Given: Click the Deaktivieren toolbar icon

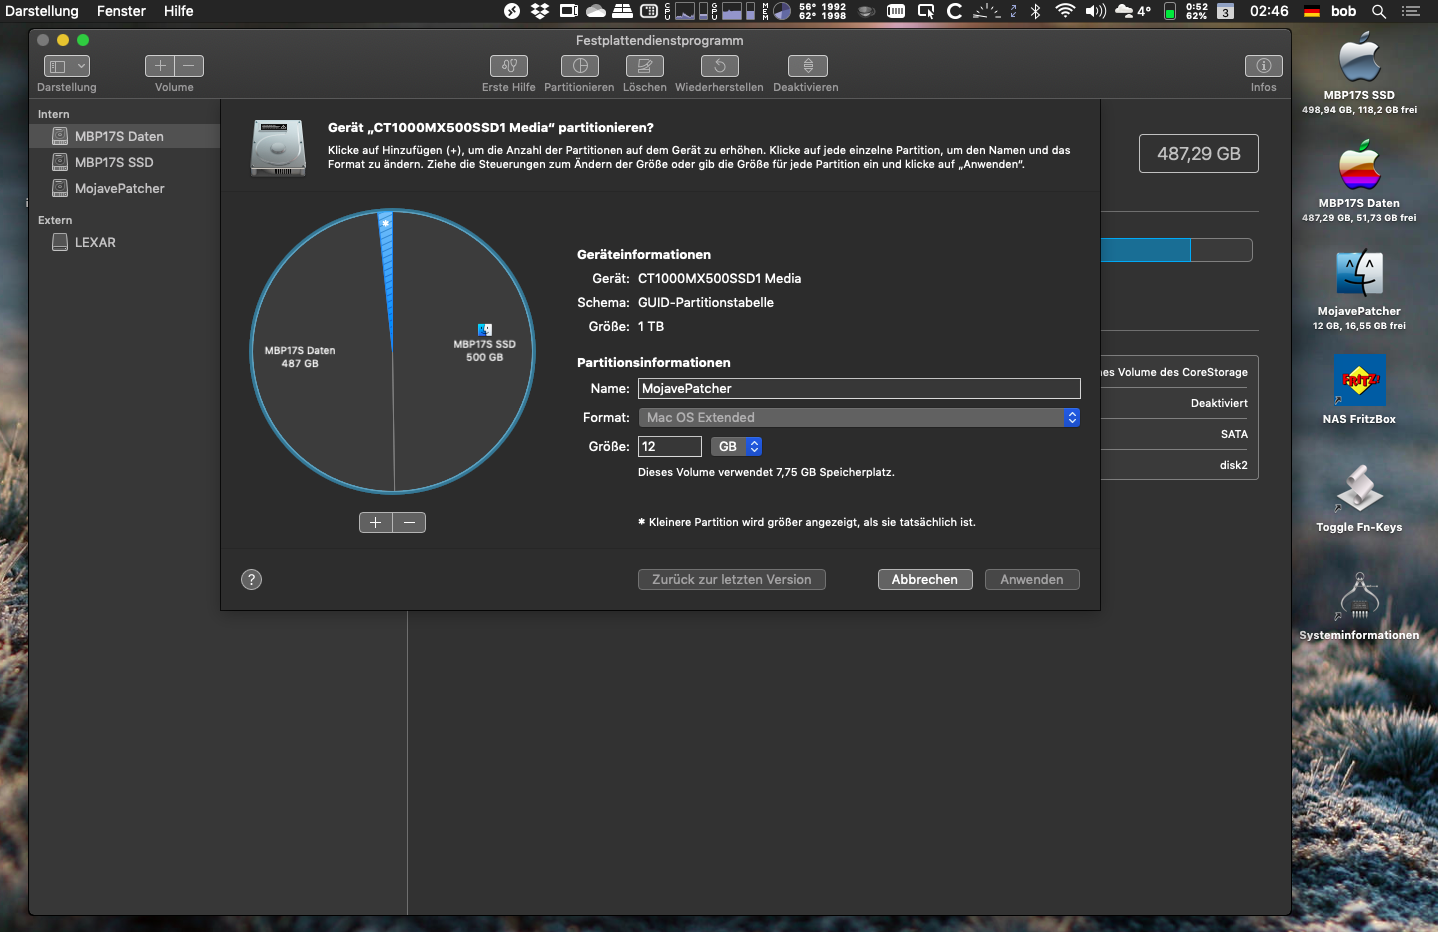Looking at the screenshot, I should click(807, 66).
